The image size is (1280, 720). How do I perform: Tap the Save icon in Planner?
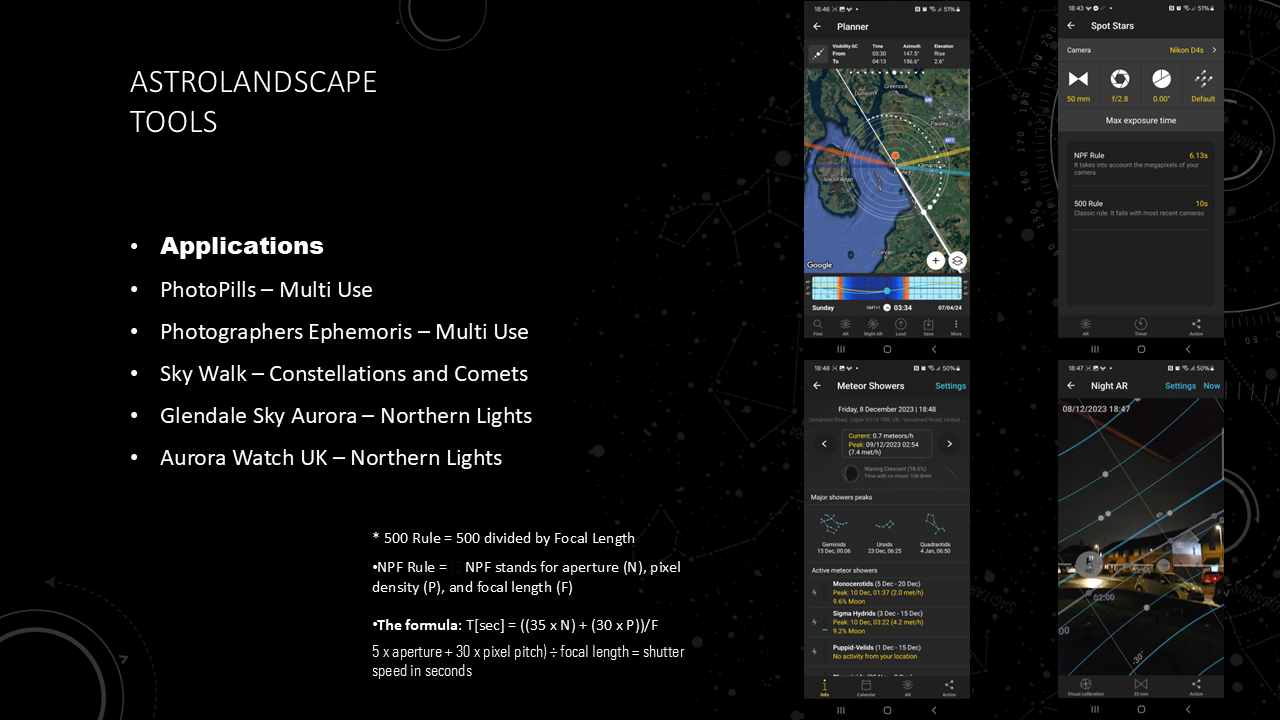[x=928, y=327]
